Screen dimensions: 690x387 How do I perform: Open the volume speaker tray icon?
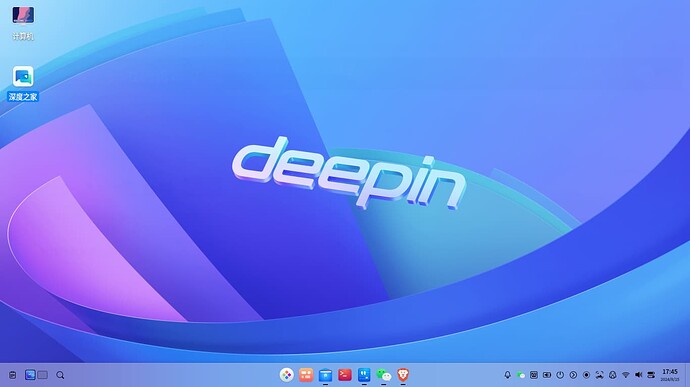pyautogui.click(x=639, y=375)
